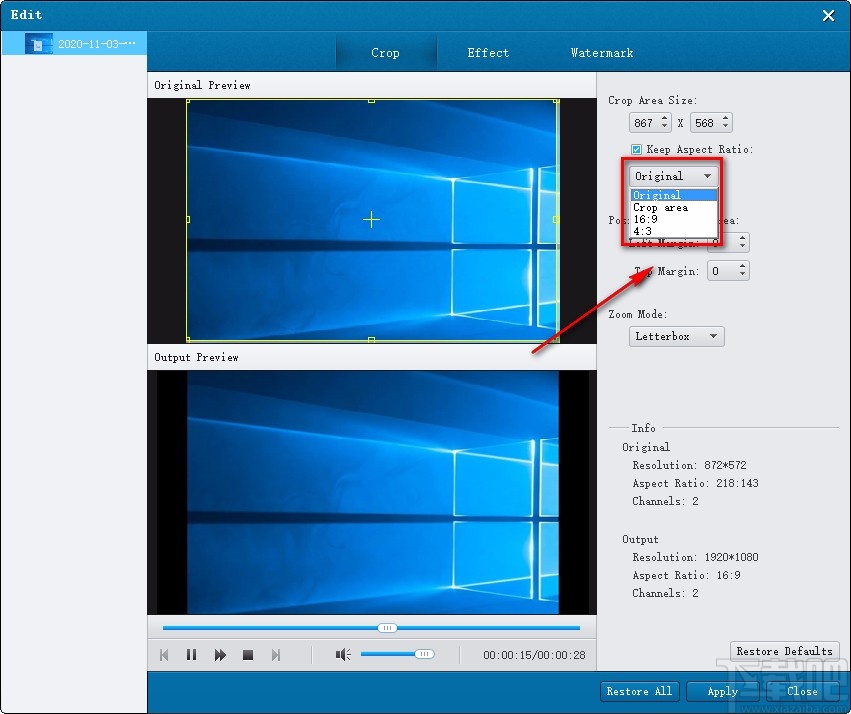851x714 pixels.
Task: Click the Restore All button
Action: (639, 691)
